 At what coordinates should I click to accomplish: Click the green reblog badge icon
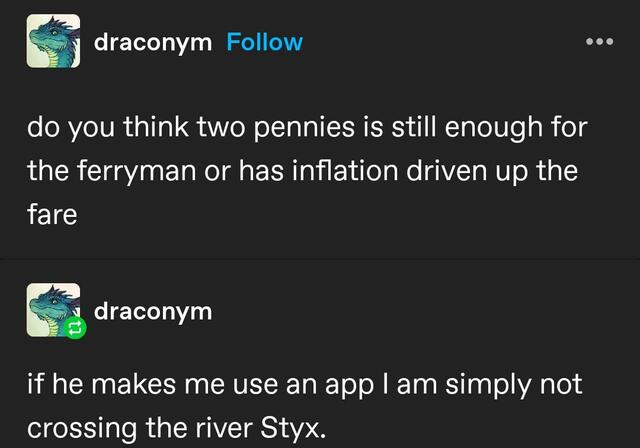[72, 328]
